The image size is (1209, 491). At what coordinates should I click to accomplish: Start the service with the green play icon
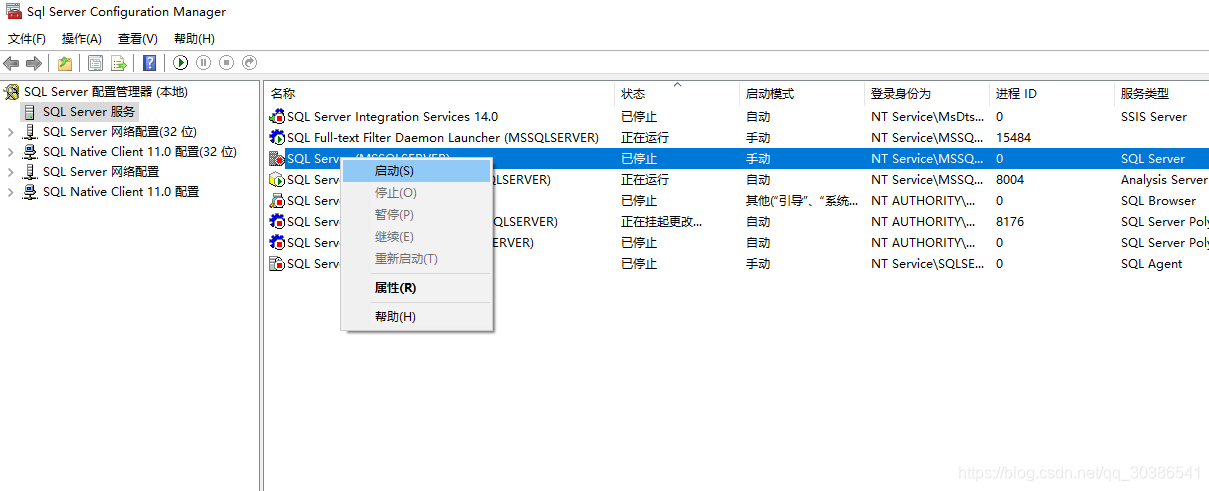(180, 63)
